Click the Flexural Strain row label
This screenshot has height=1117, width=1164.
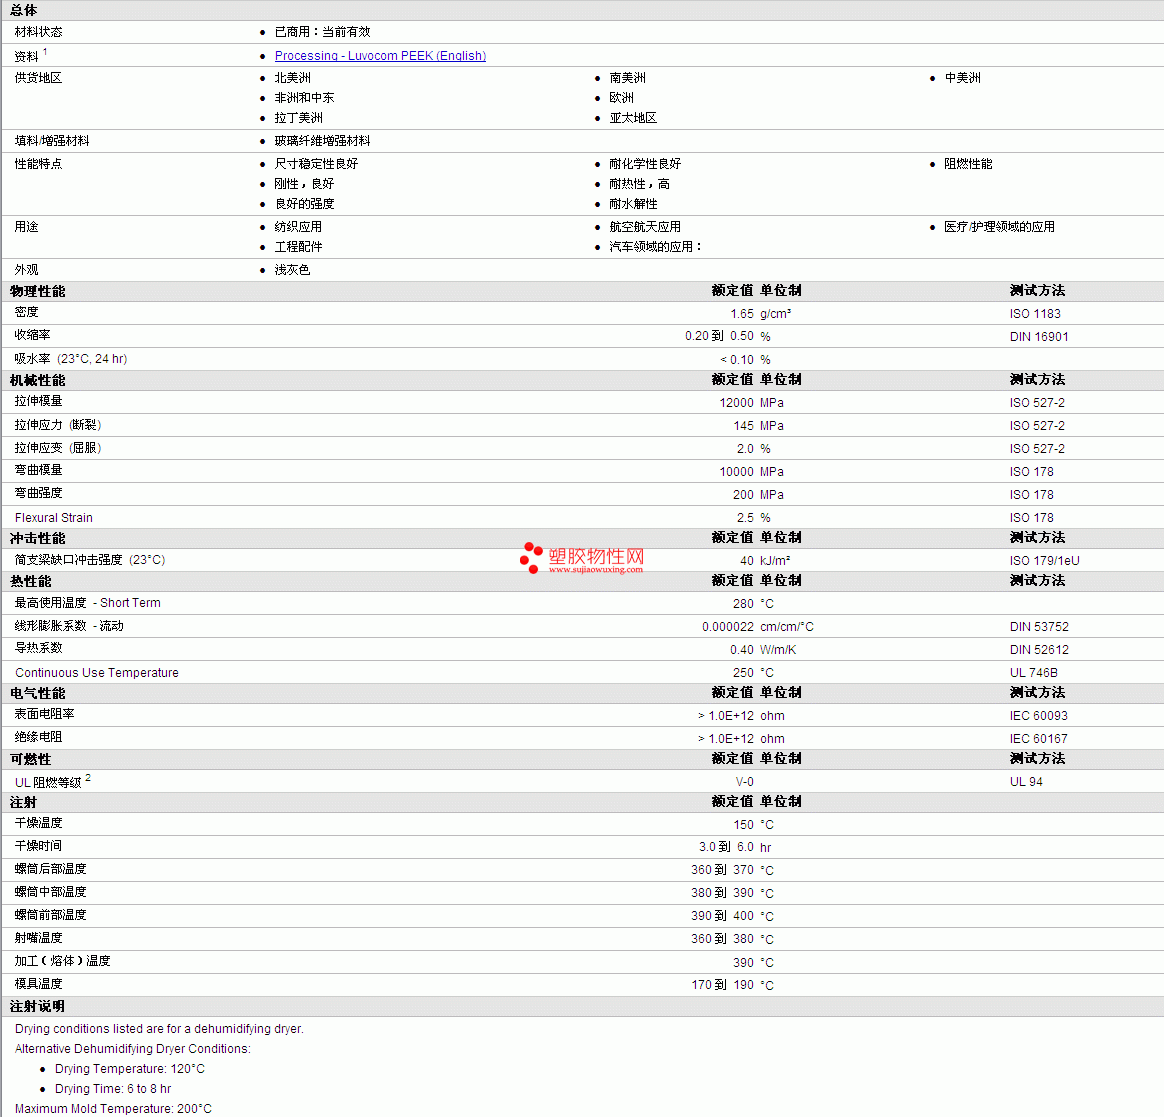click(54, 518)
